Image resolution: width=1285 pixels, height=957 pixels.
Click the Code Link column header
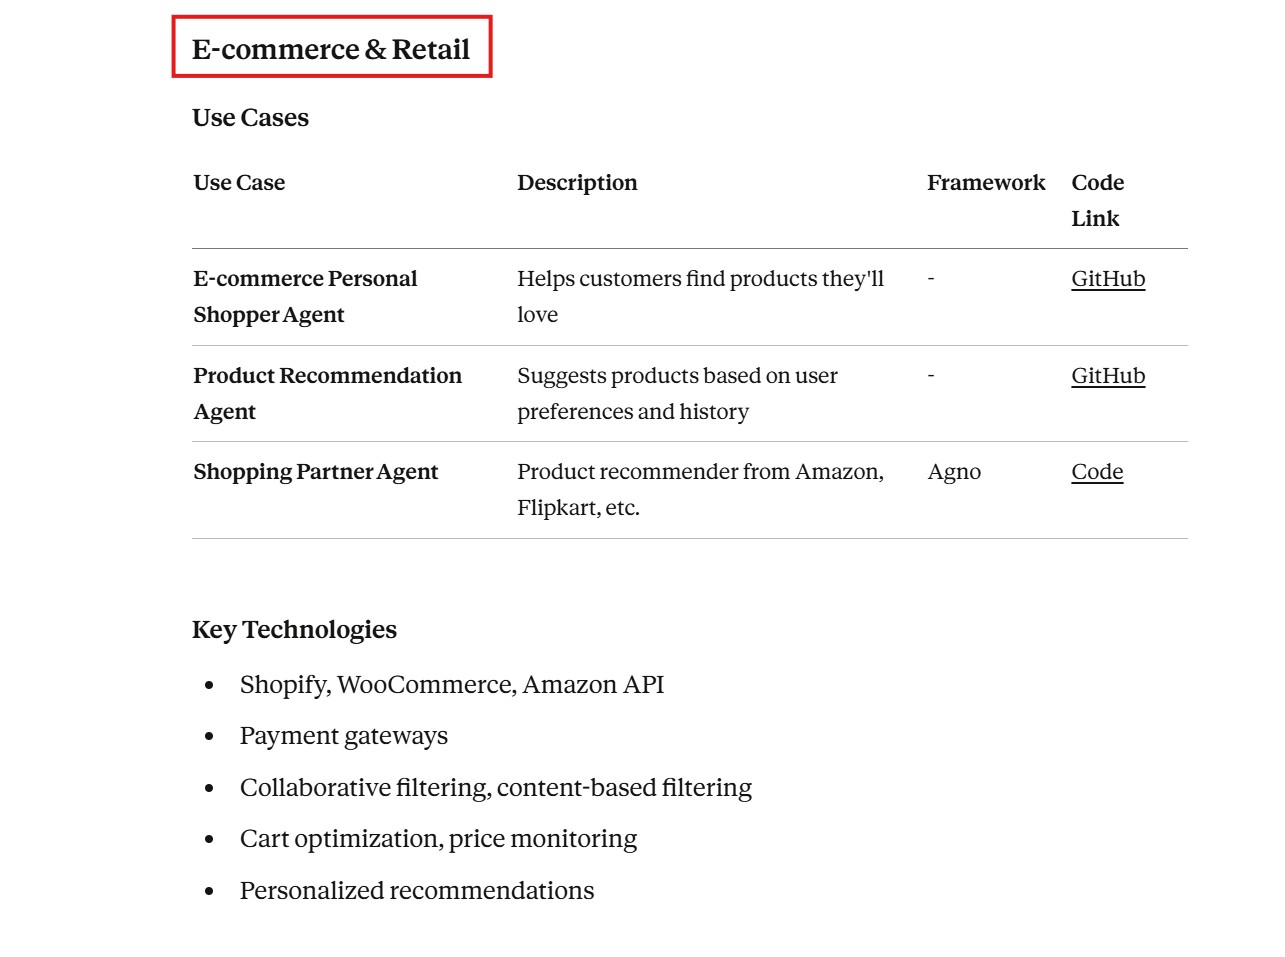pyautogui.click(x=1097, y=200)
